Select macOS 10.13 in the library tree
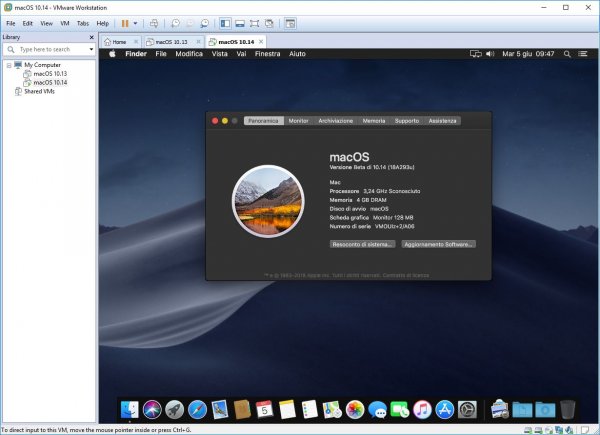Image resolution: width=600 pixels, height=435 pixels. click(48, 73)
